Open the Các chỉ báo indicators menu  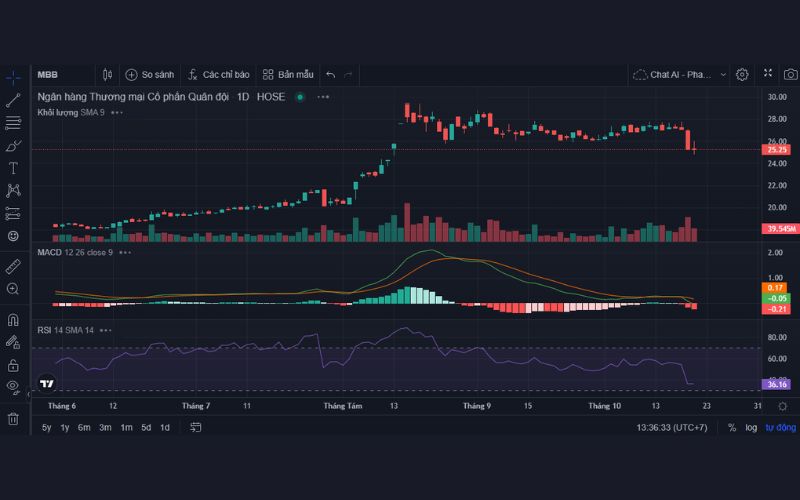click(x=217, y=74)
